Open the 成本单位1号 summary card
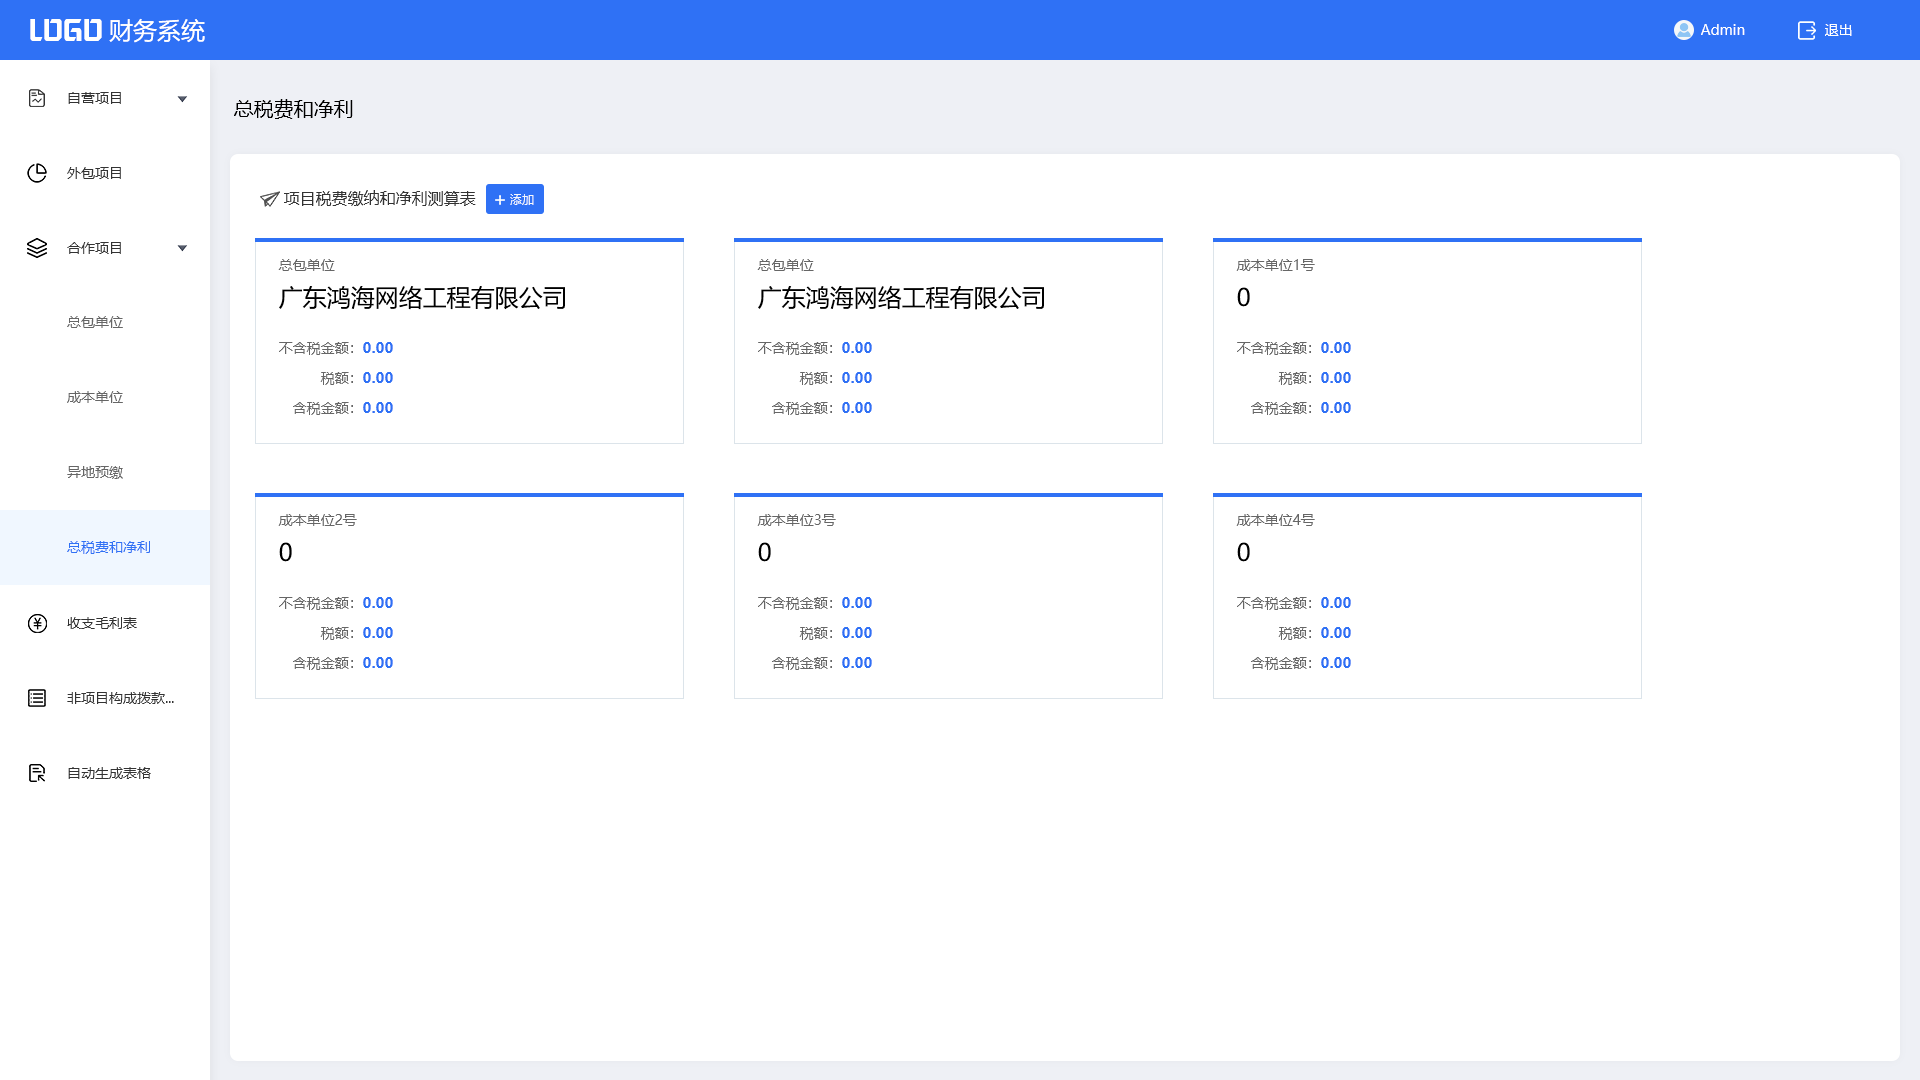The image size is (1920, 1080). (x=1427, y=340)
